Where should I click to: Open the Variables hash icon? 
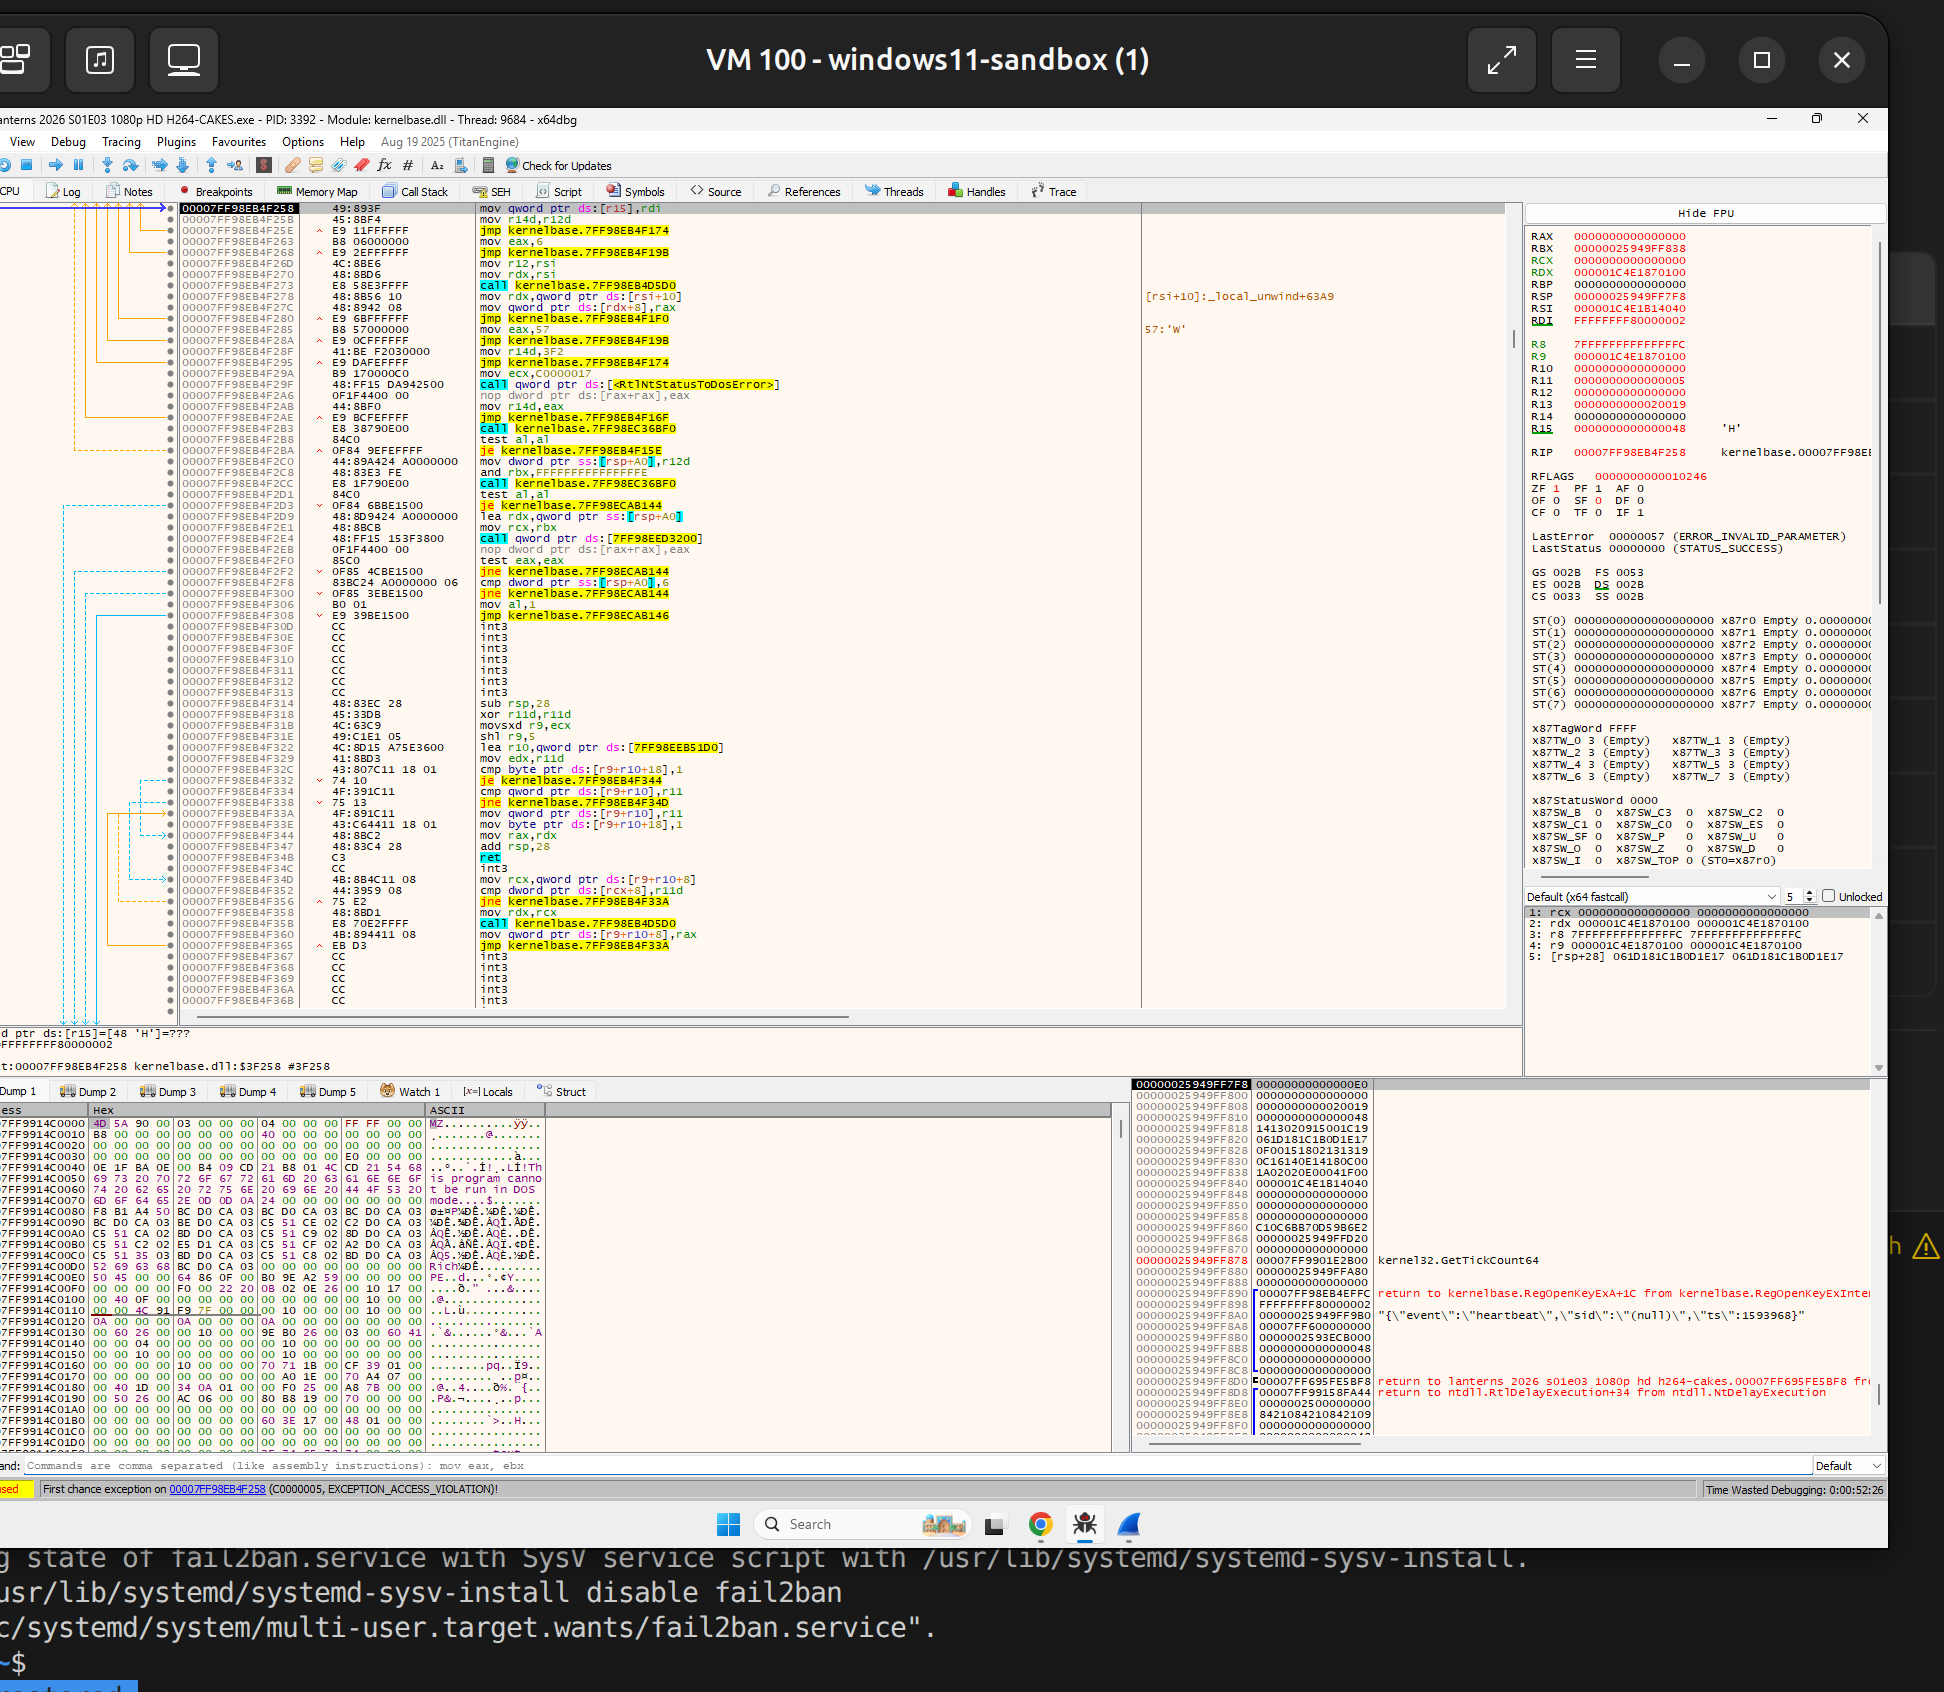408,165
